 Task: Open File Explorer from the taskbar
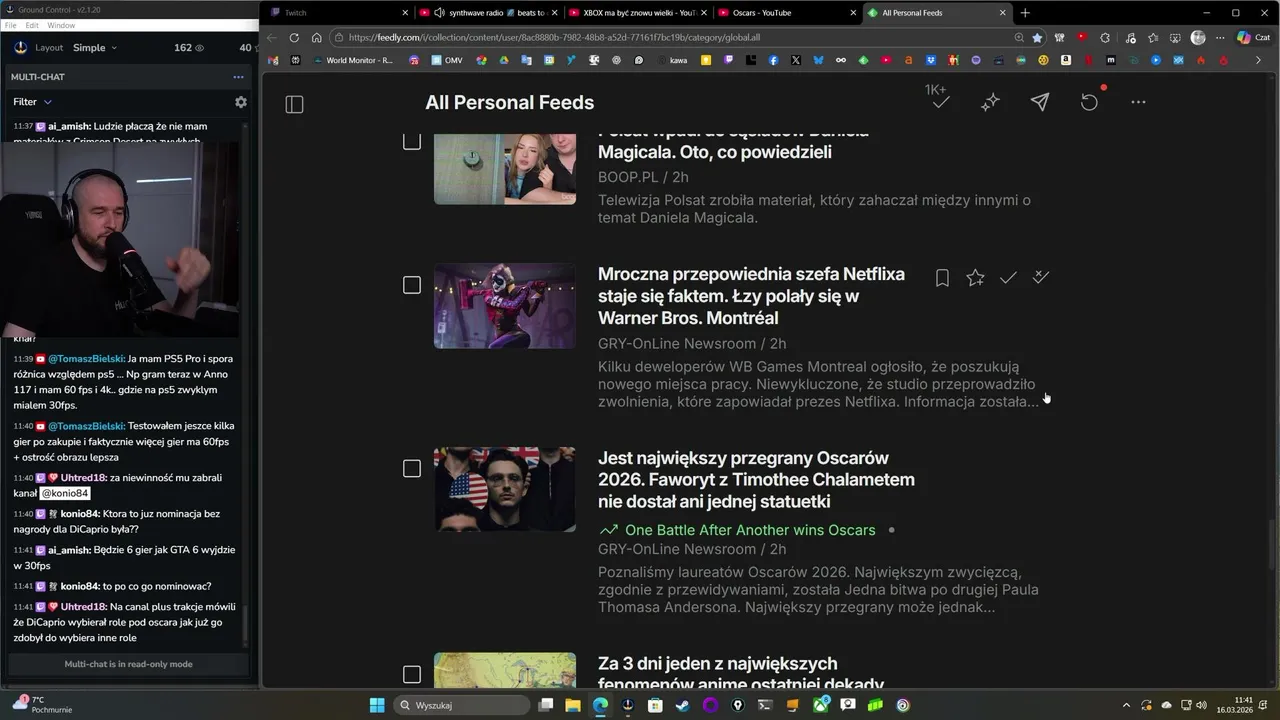[573, 705]
